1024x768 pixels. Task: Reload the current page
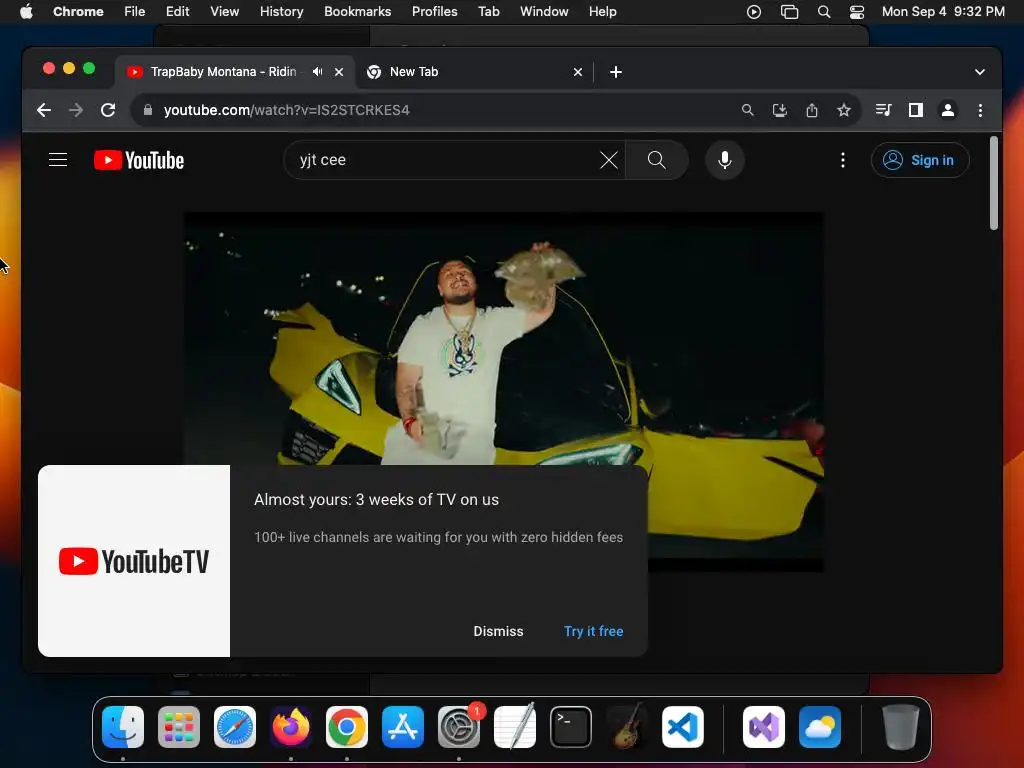[x=108, y=110]
